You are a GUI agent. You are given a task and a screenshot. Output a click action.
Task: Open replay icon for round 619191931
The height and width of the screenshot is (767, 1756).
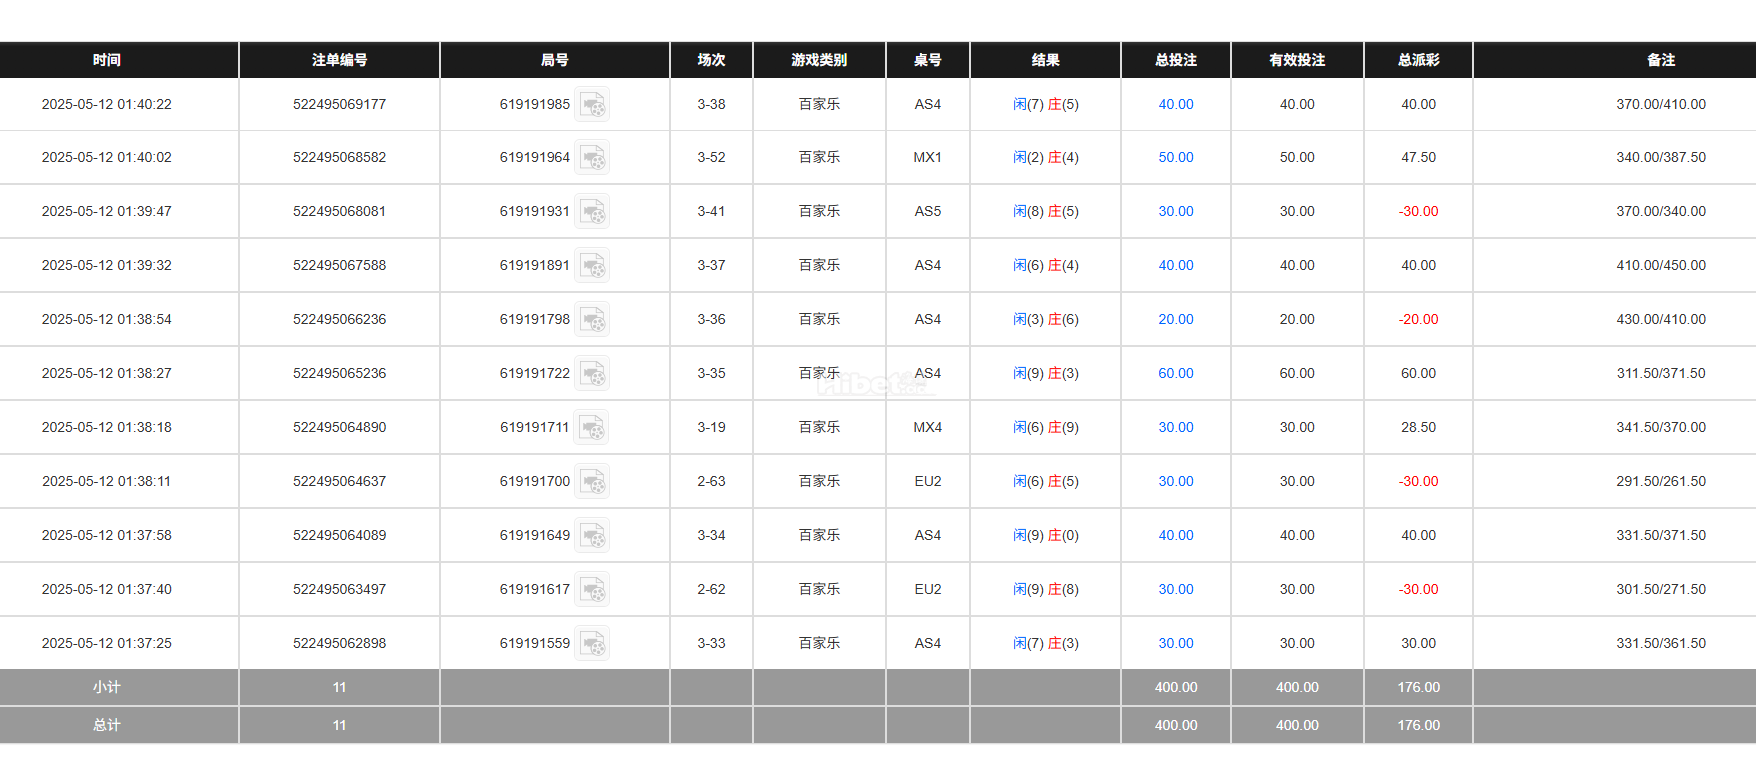point(592,212)
